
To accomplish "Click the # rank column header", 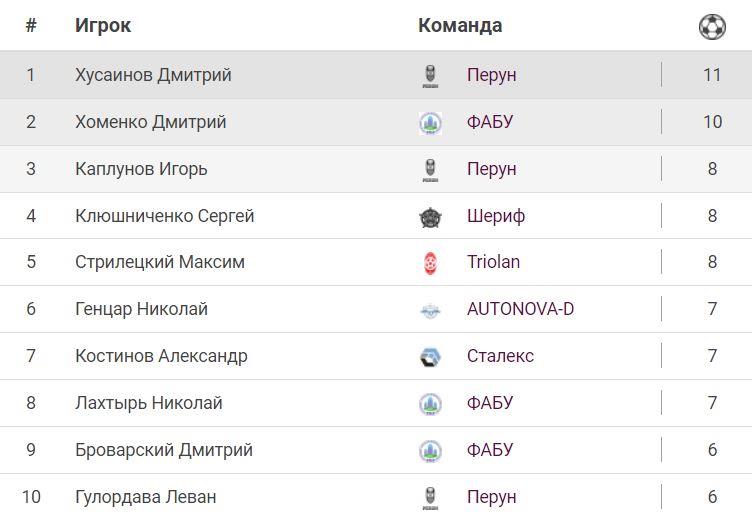I will point(31,25).
